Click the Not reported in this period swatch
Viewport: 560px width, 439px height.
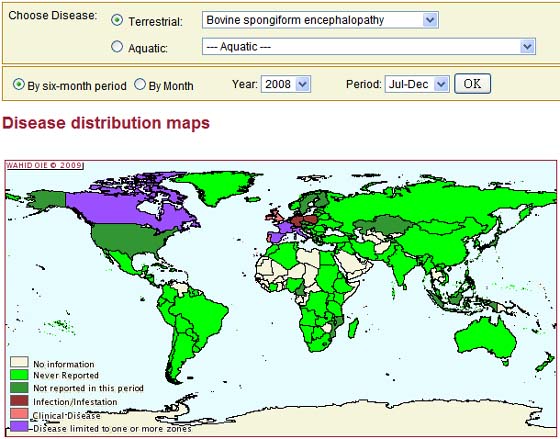19,388
